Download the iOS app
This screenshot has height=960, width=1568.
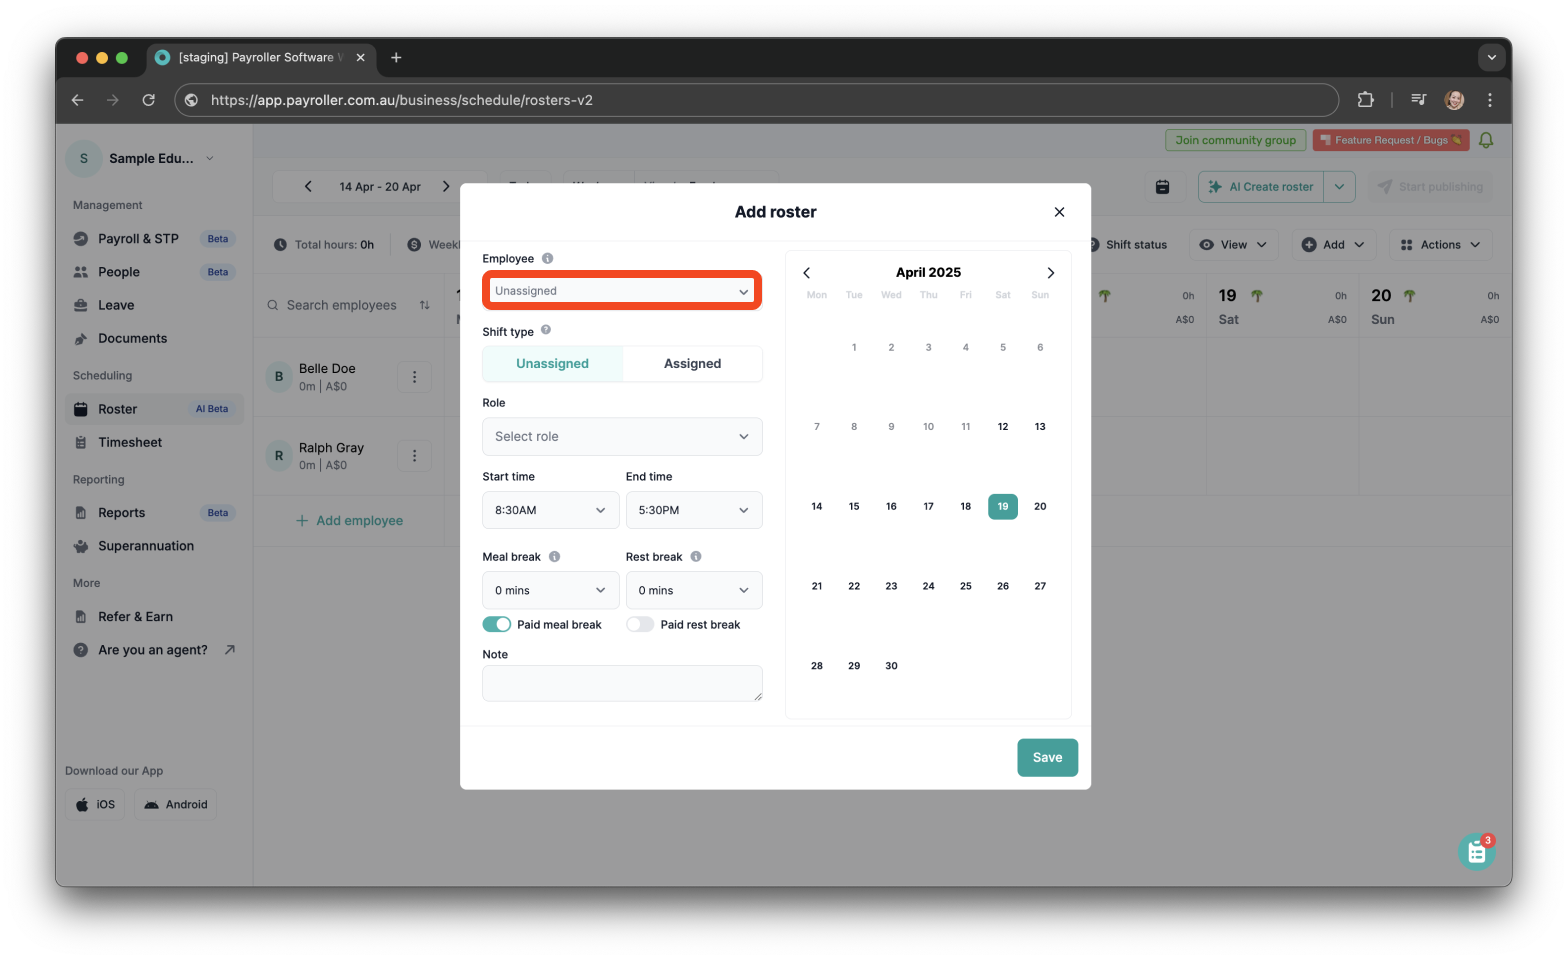95,805
